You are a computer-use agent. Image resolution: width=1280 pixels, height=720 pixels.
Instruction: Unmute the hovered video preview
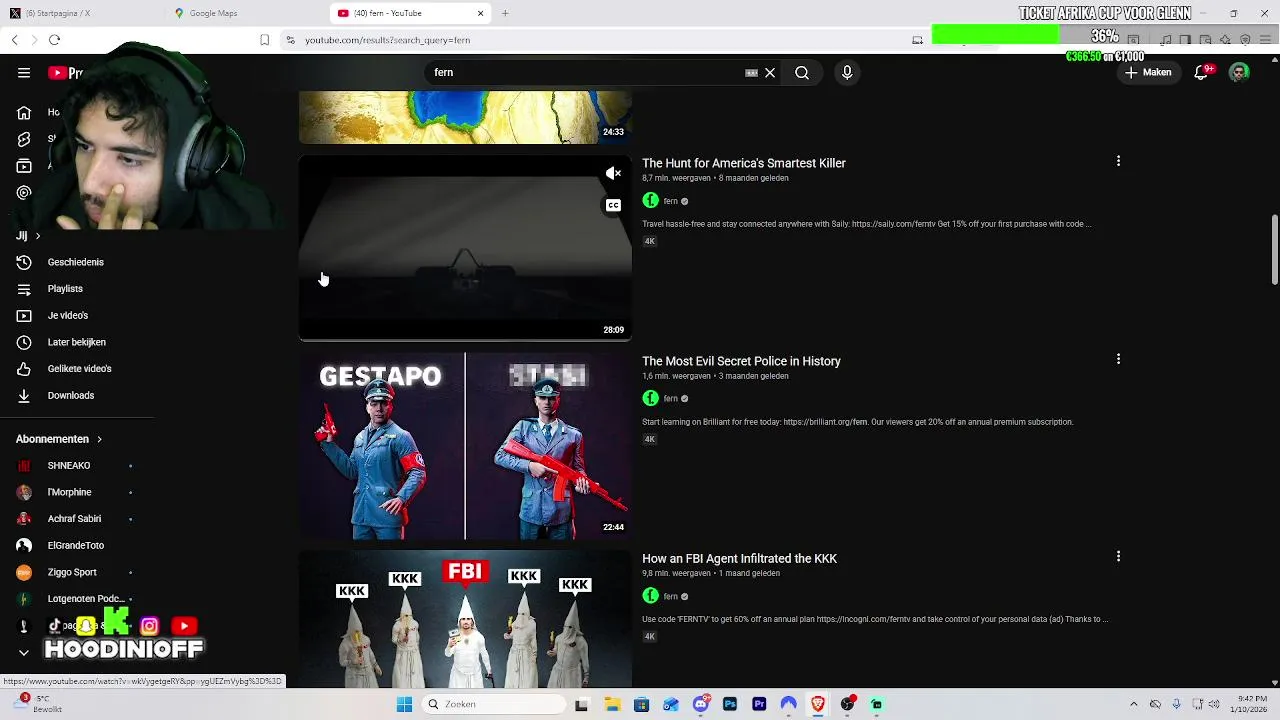[613, 174]
